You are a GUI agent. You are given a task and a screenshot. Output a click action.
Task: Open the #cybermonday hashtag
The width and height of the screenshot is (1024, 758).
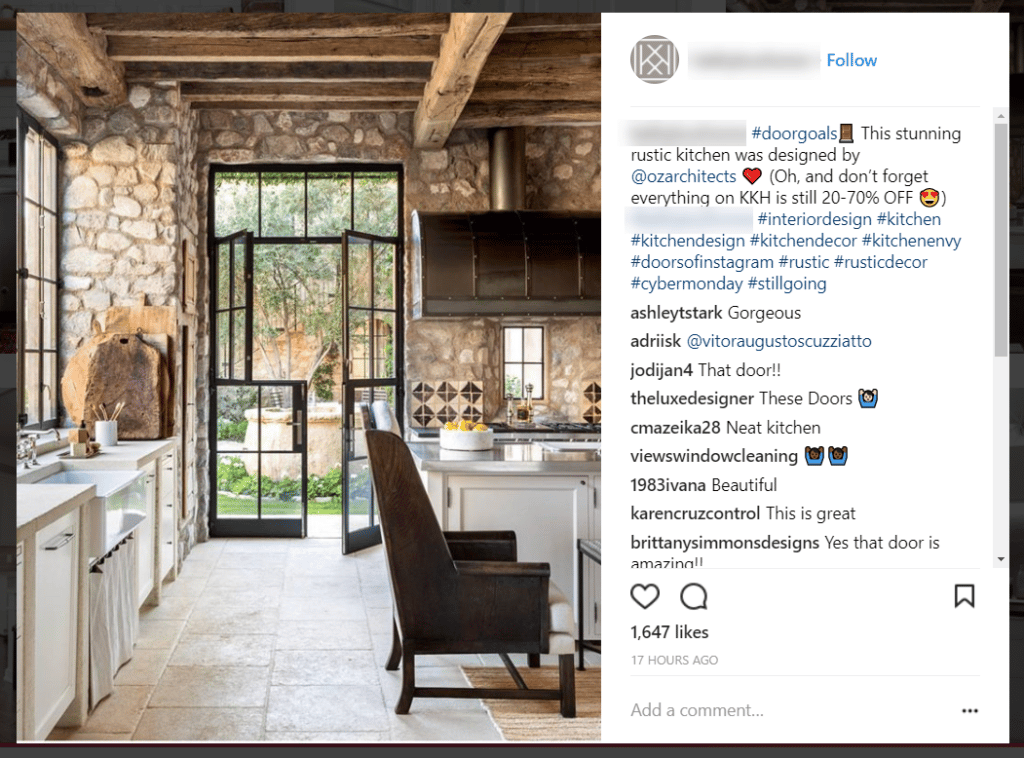pyautogui.click(x=686, y=283)
